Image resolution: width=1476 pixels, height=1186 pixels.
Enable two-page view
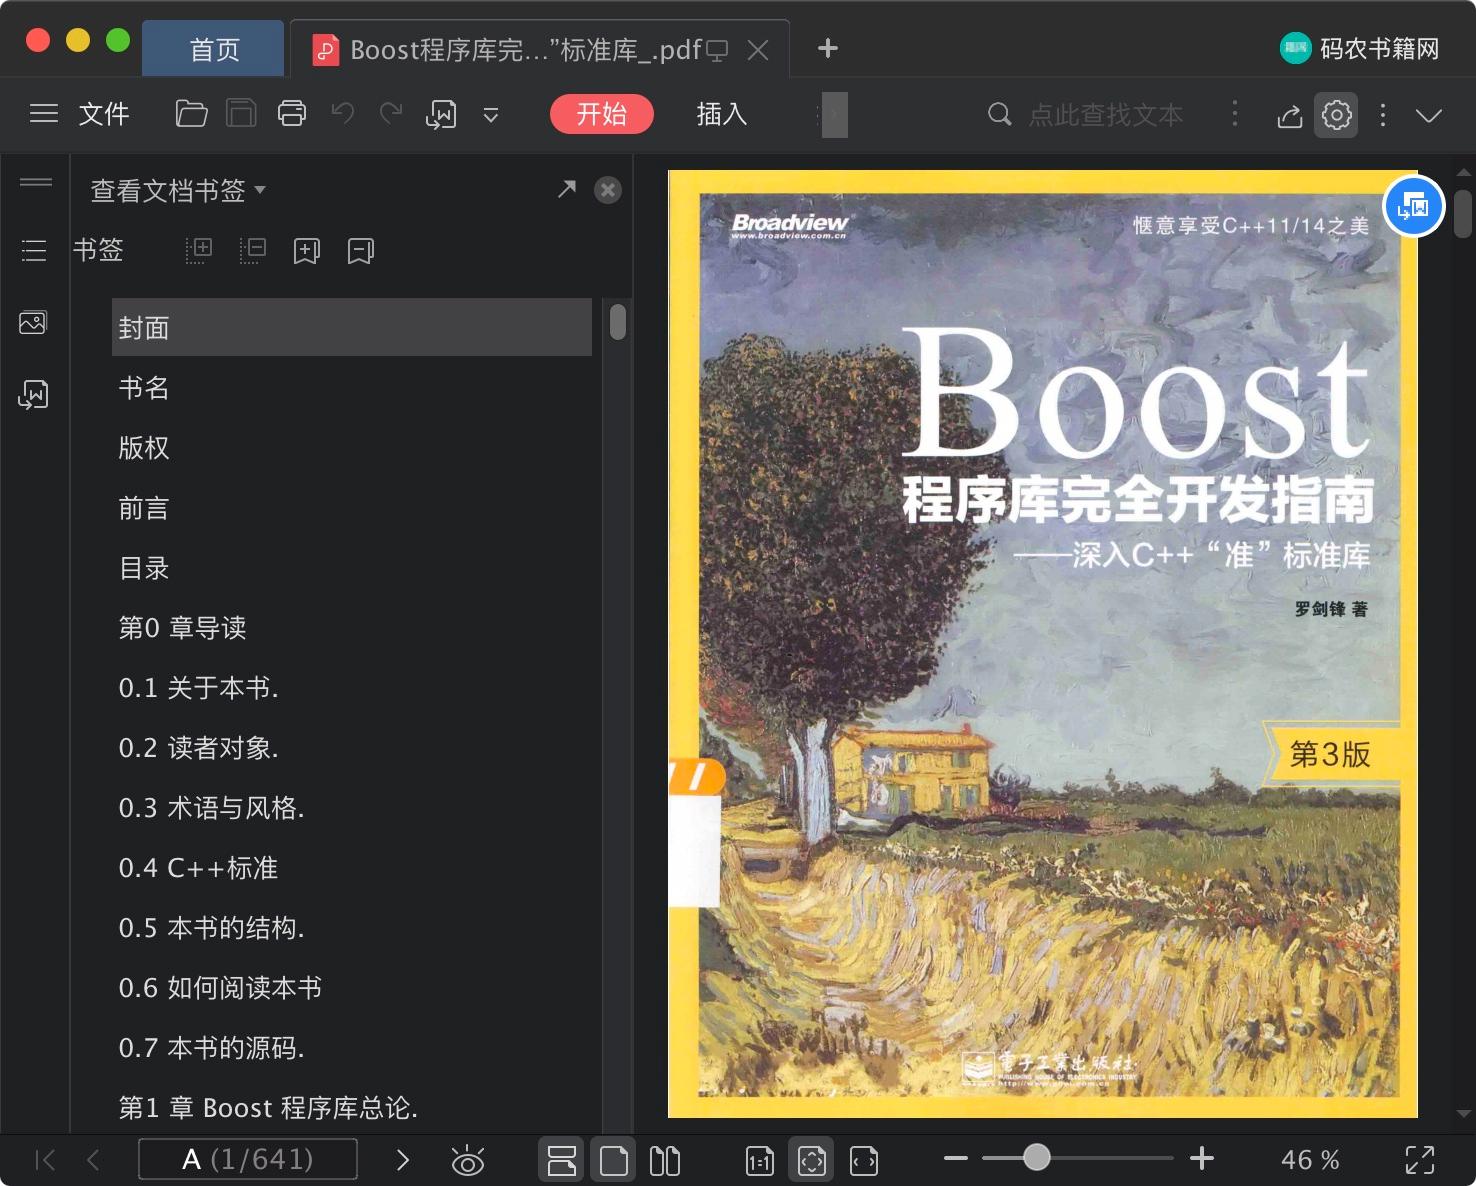[x=665, y=1160]
